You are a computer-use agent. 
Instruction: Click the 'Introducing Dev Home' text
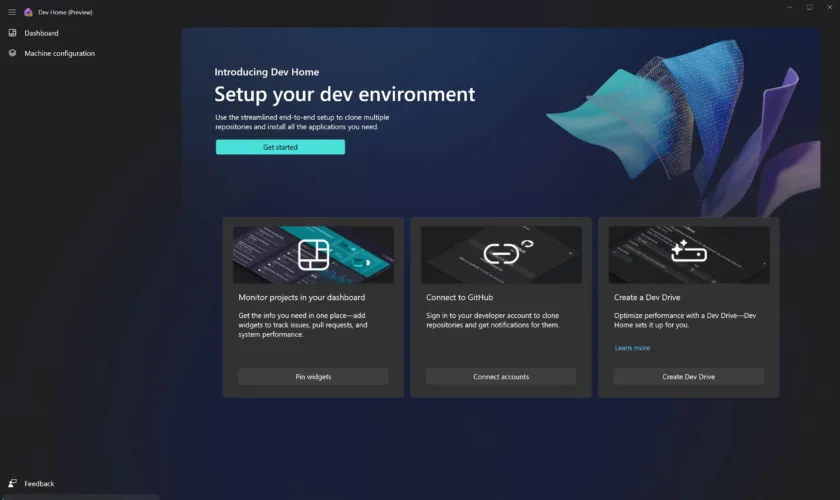(x=267, y=72)
